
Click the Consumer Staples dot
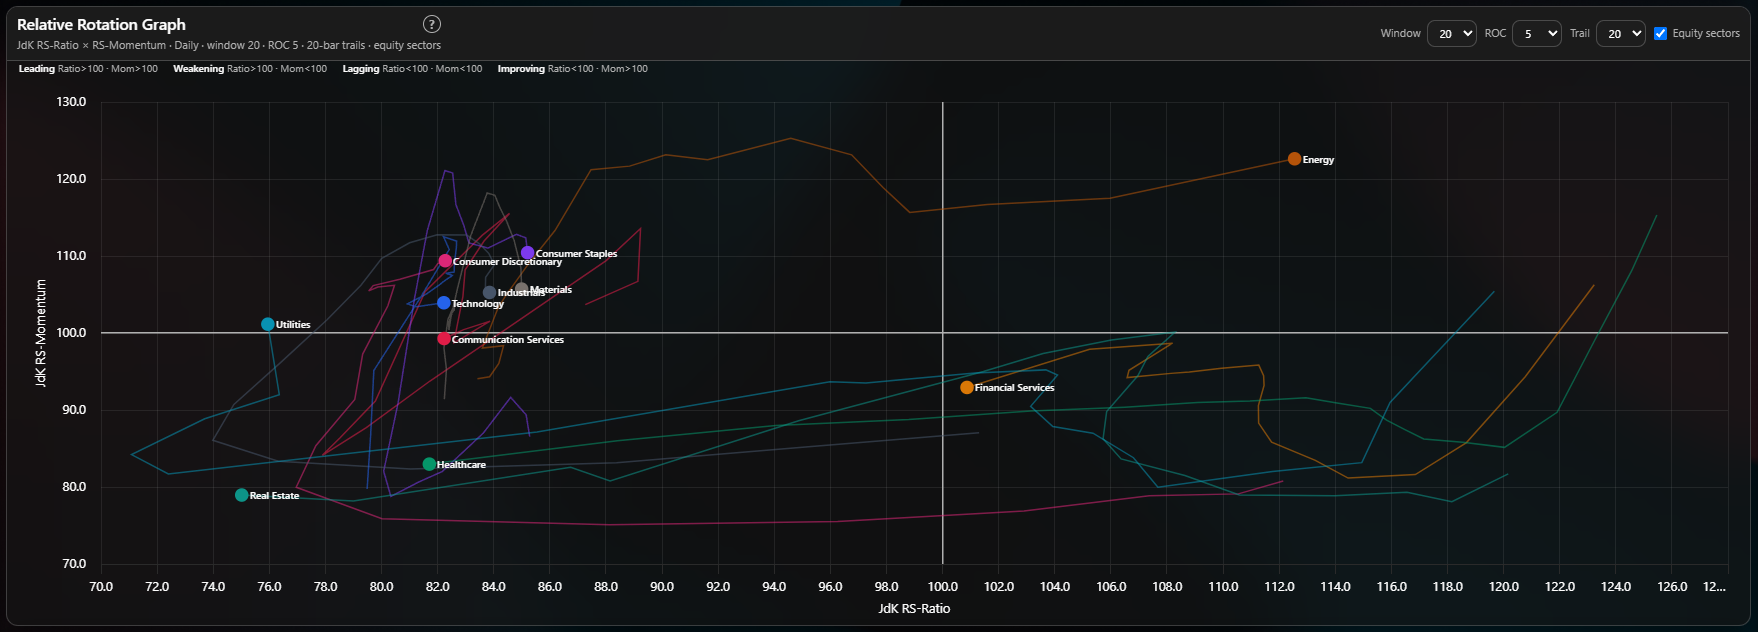click(527, 253)
